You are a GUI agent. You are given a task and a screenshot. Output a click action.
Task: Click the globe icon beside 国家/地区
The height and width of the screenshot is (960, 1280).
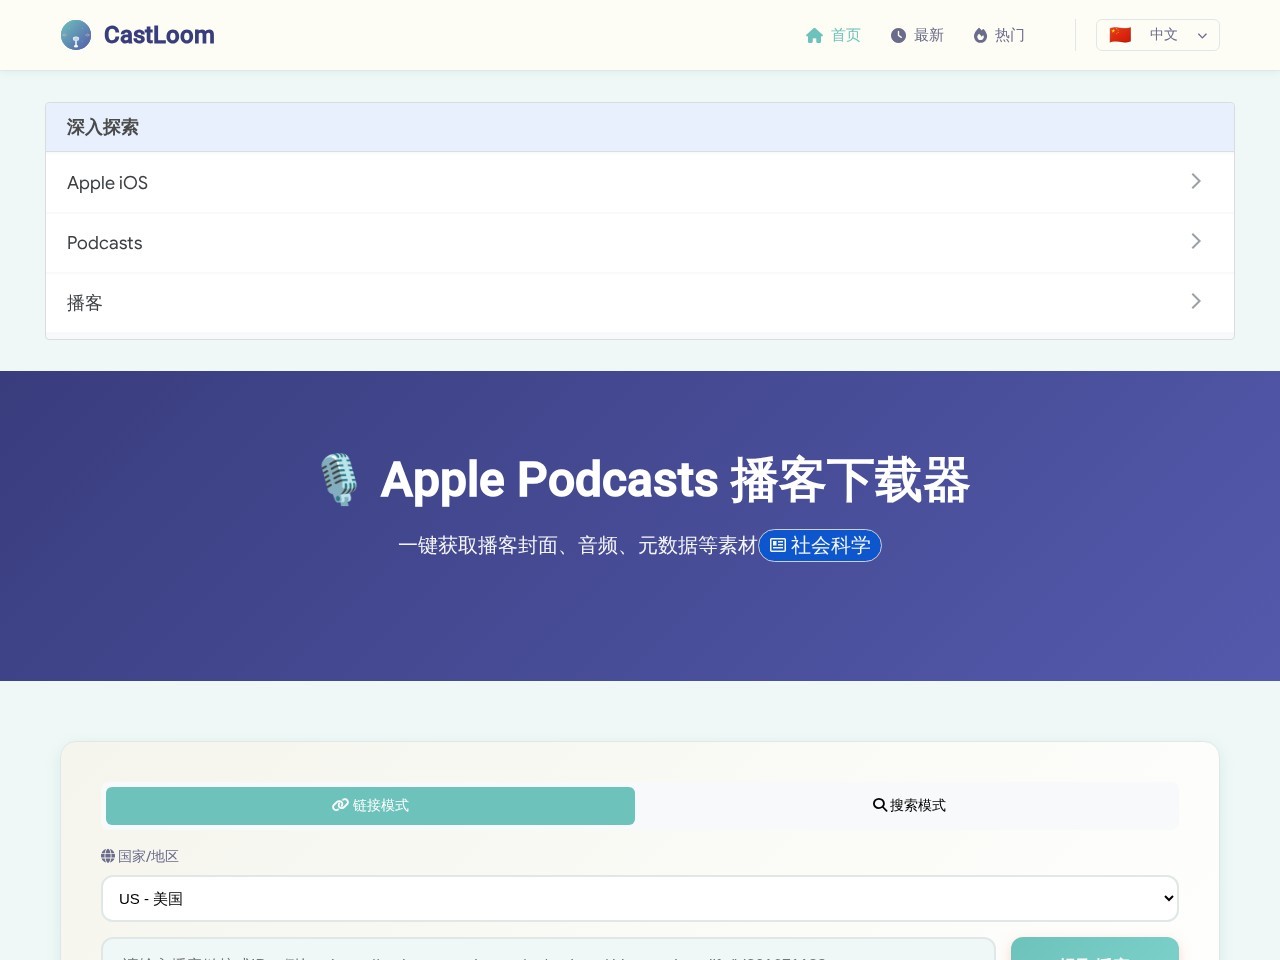tap(108, 856)
